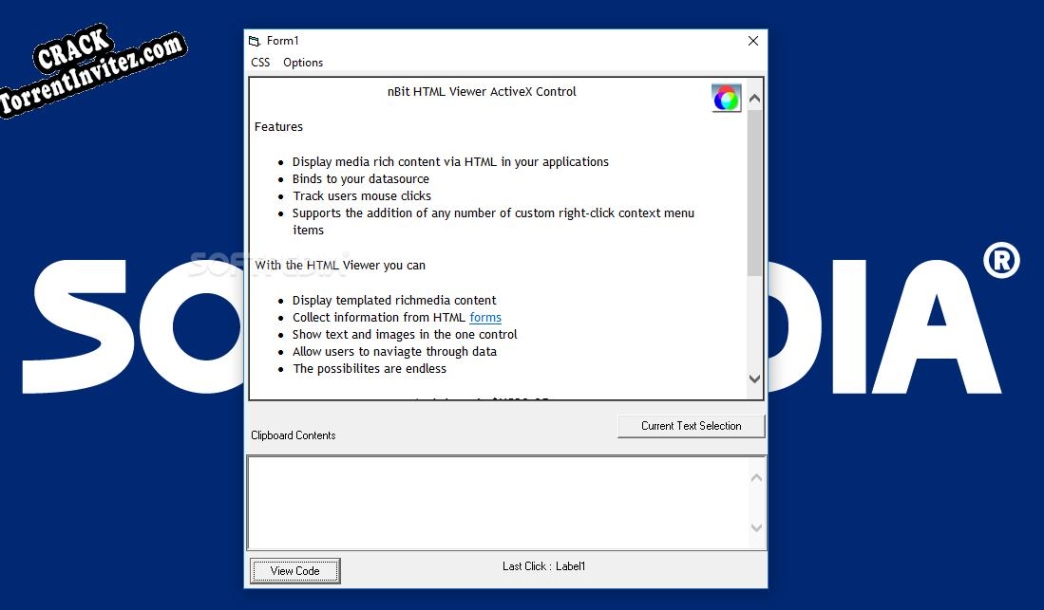Click the color wheel image in the viewer

(x=726, y=98)
